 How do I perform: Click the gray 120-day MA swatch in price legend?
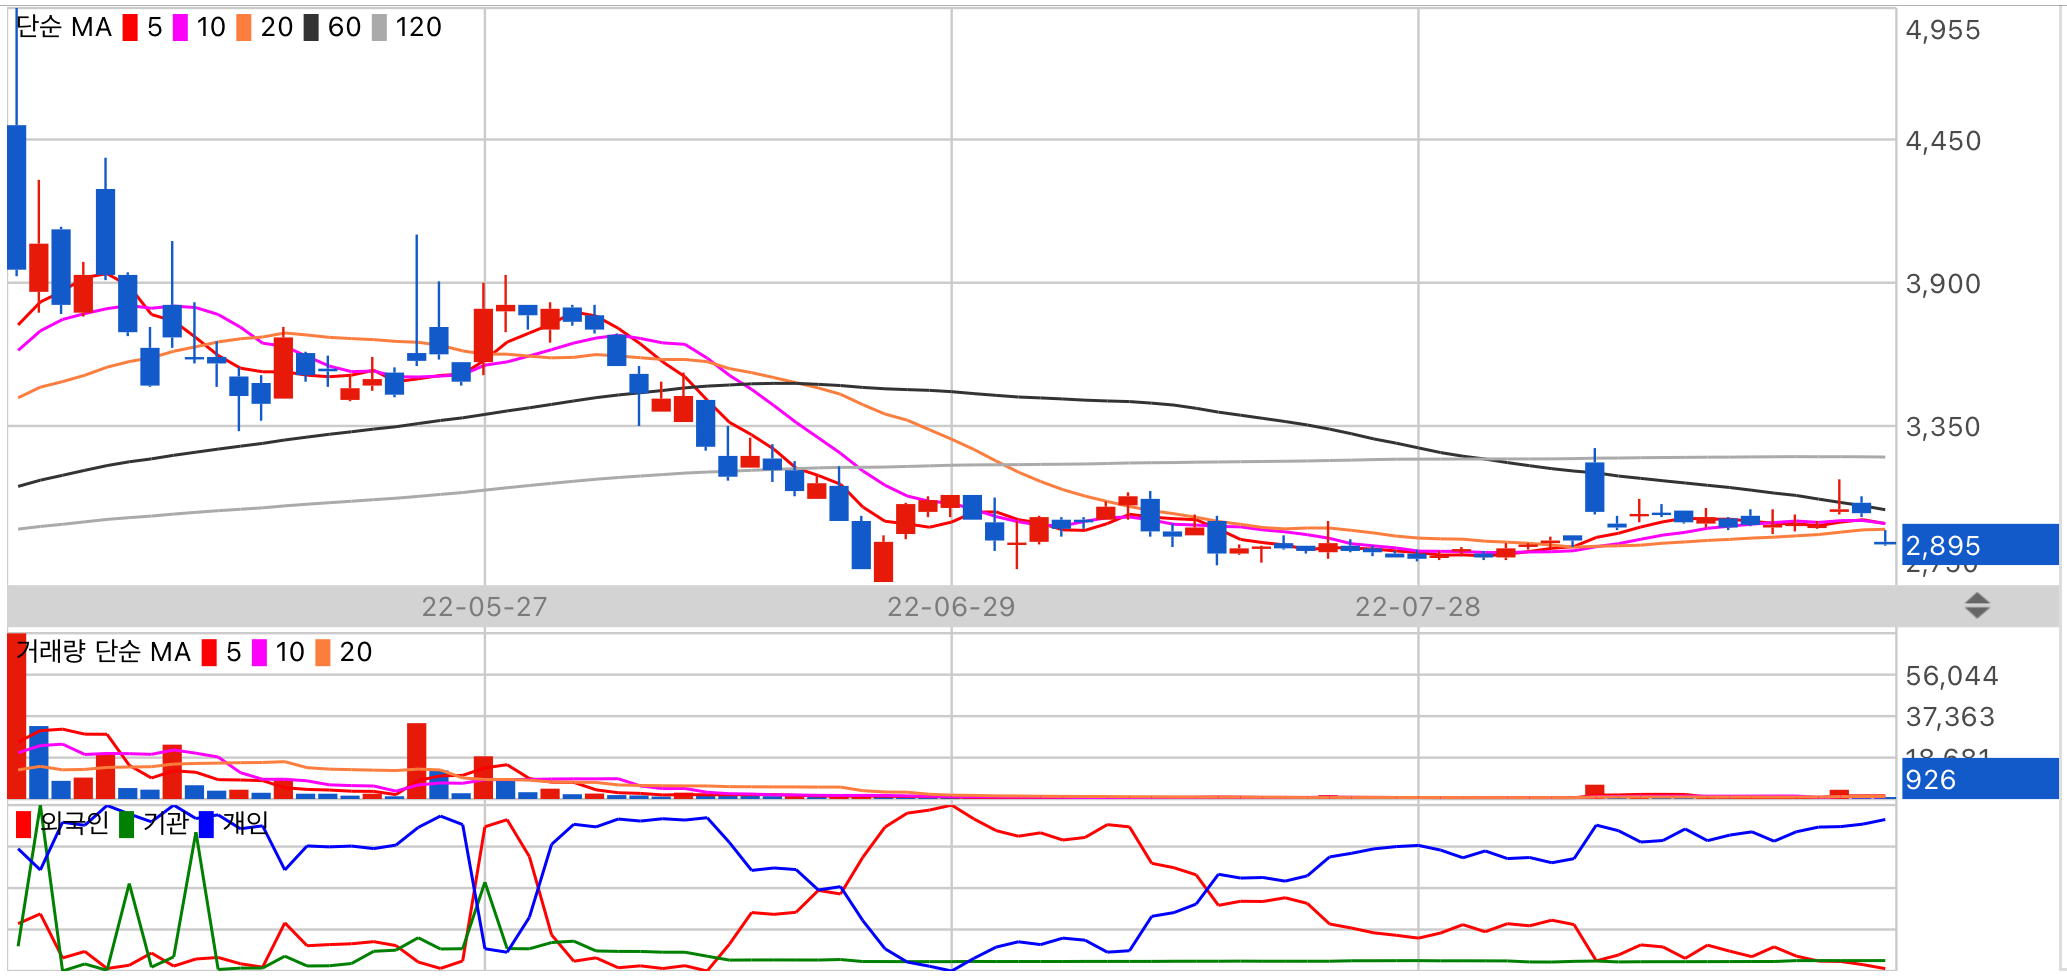tap(379, 28)
